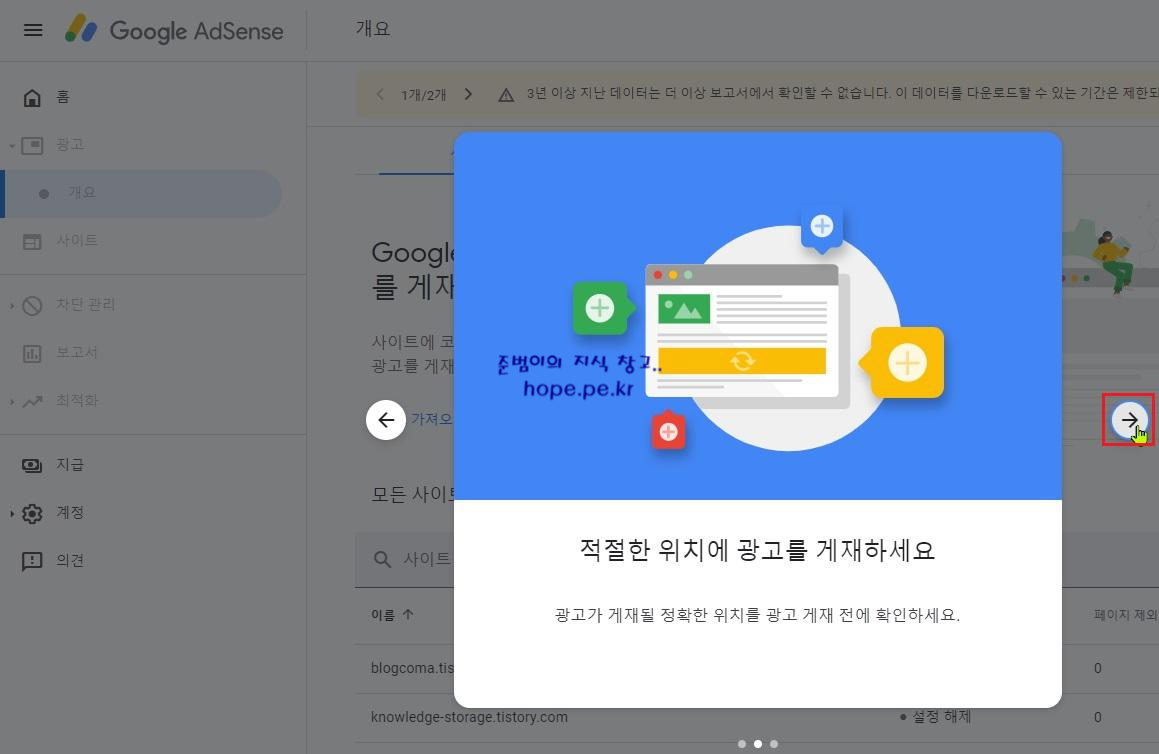The image size is (1159, 754).
Task: Select first carousel dot indicator
Action: click(x=741, y=744)
